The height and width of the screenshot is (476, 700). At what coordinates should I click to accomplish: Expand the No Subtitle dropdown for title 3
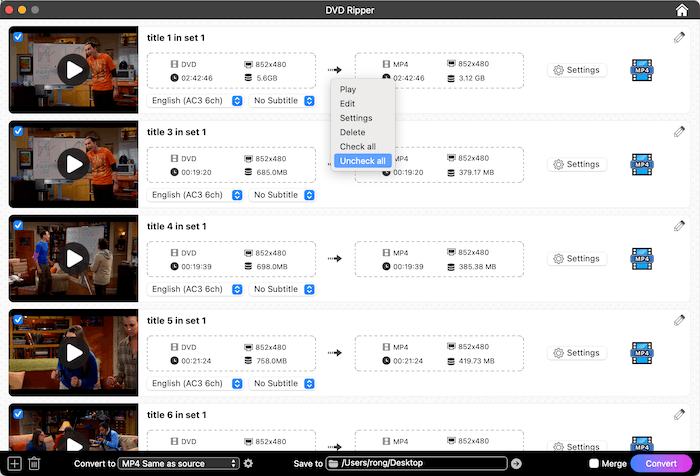[x=284, y=195]
